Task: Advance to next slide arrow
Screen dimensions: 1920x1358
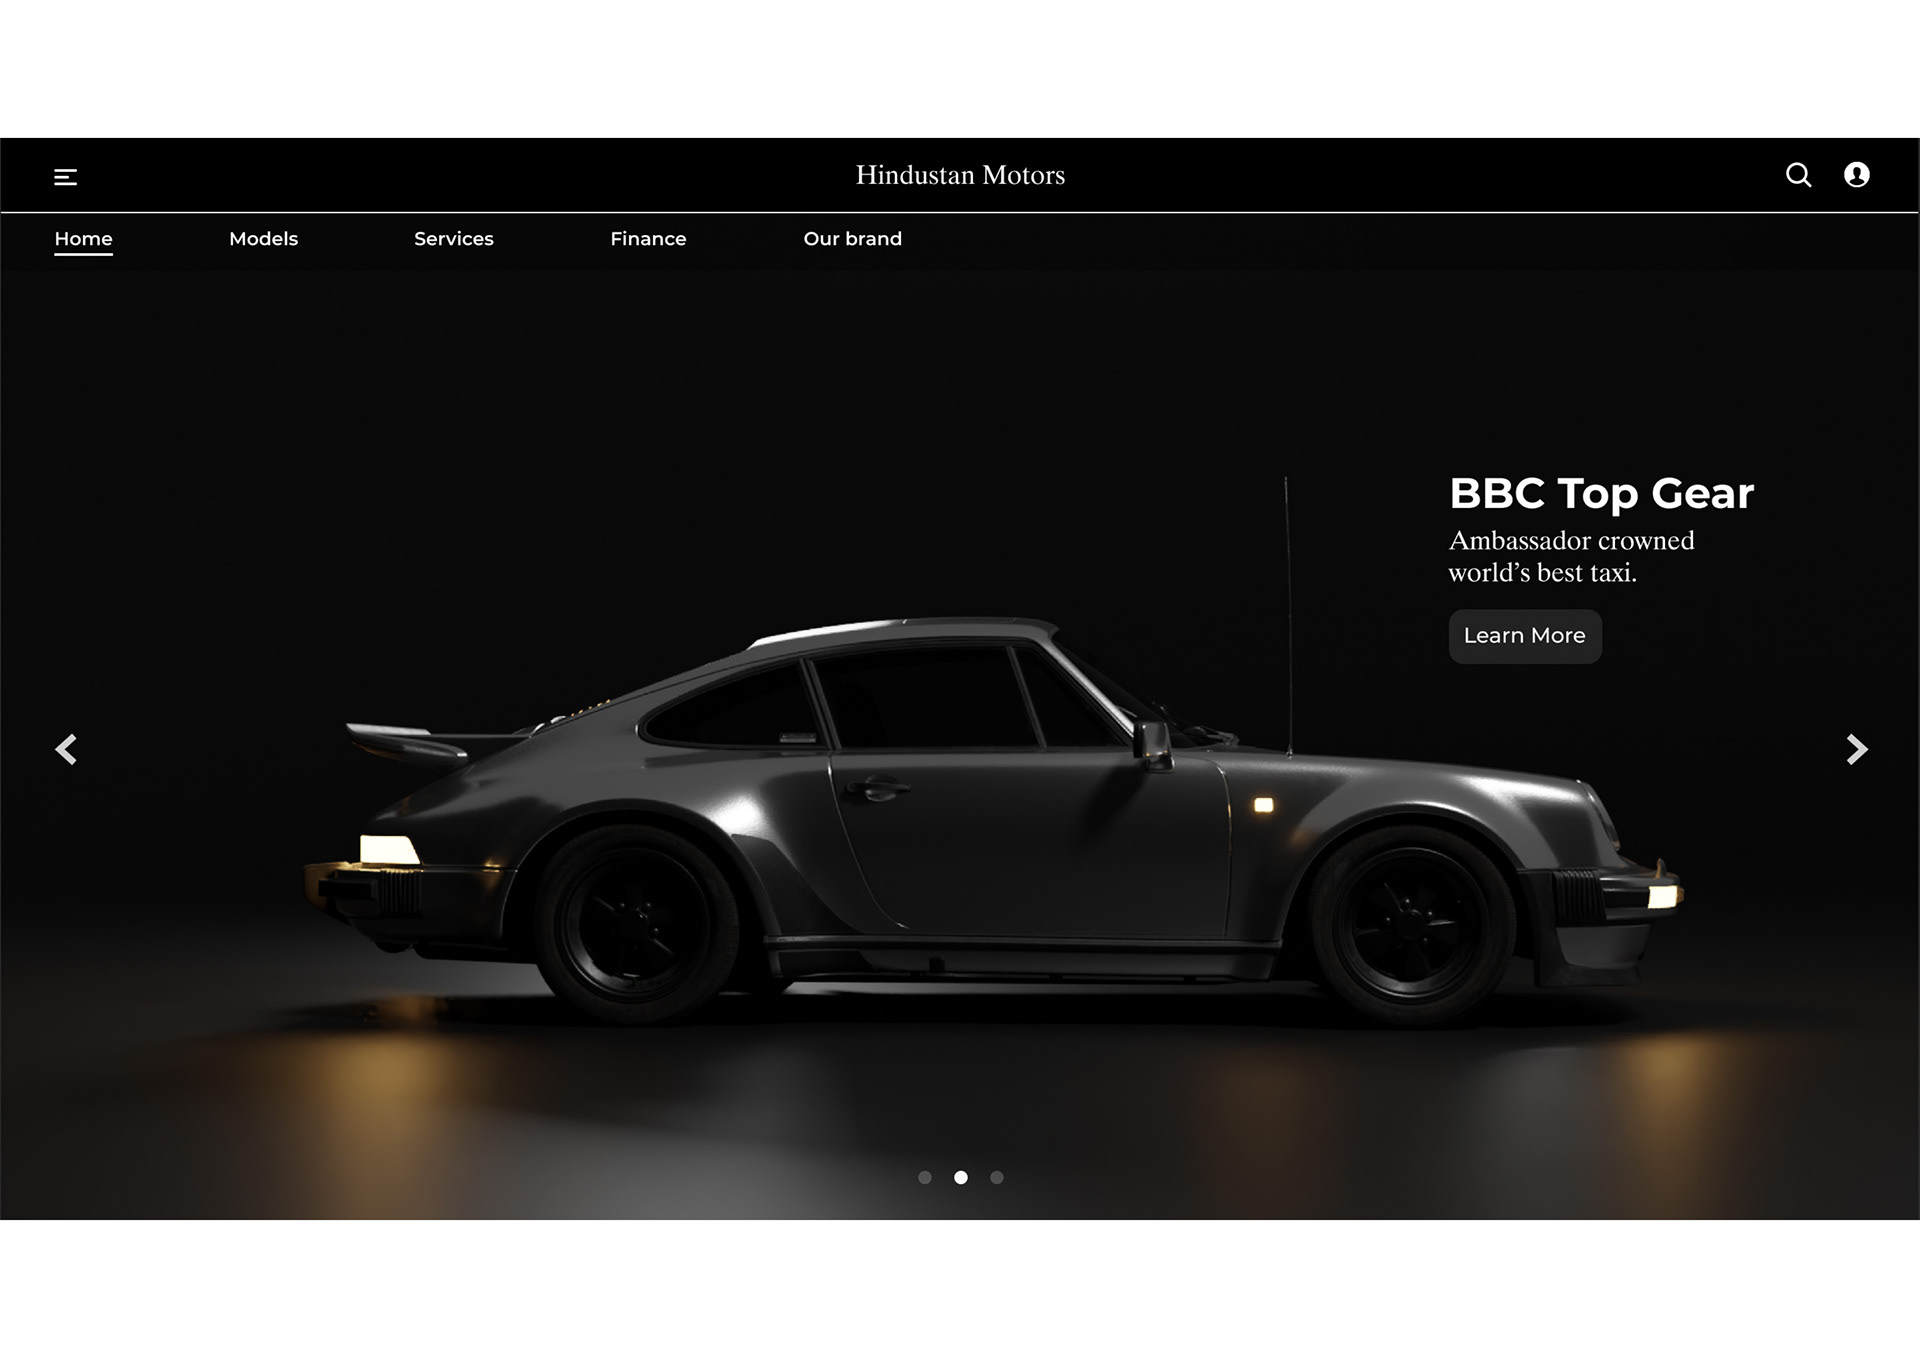Action: pos(1857,749)
